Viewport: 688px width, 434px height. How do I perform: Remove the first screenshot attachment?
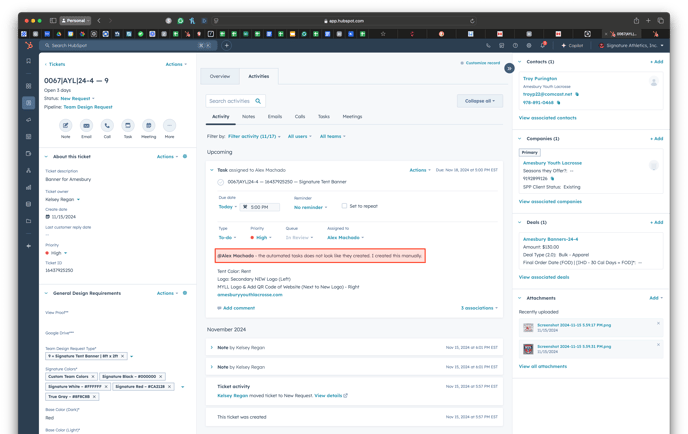click(x=658, y=322)
